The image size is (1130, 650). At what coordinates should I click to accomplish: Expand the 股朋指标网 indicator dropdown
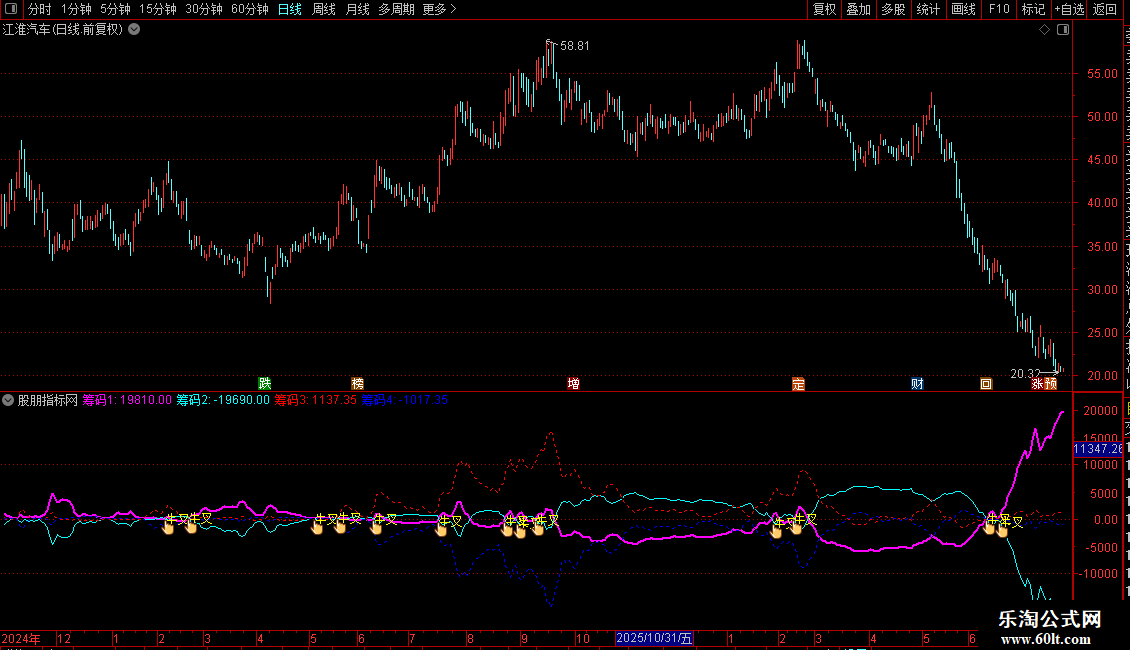[8, 400]
